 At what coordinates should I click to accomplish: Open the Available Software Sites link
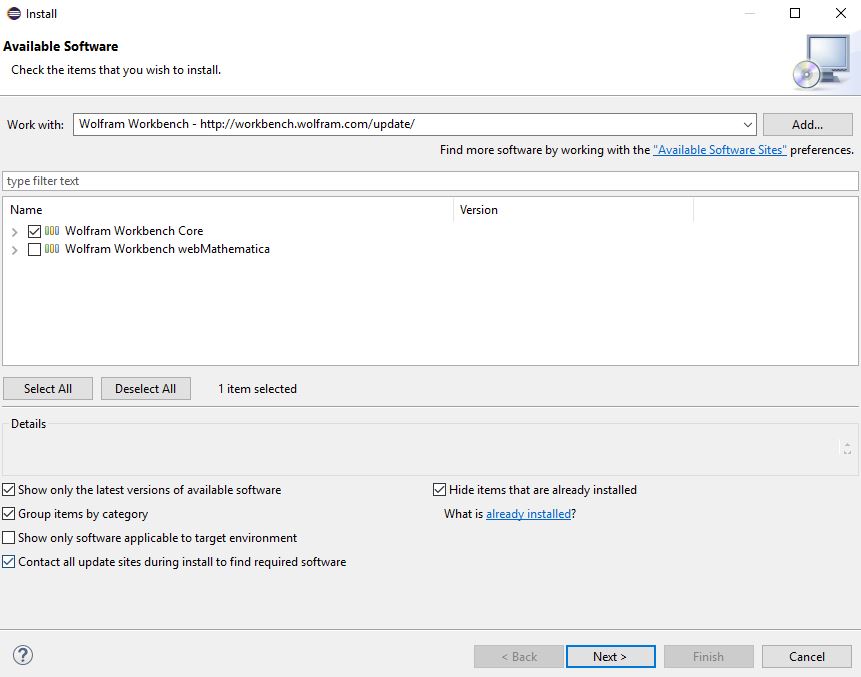[x=719, y=150]
